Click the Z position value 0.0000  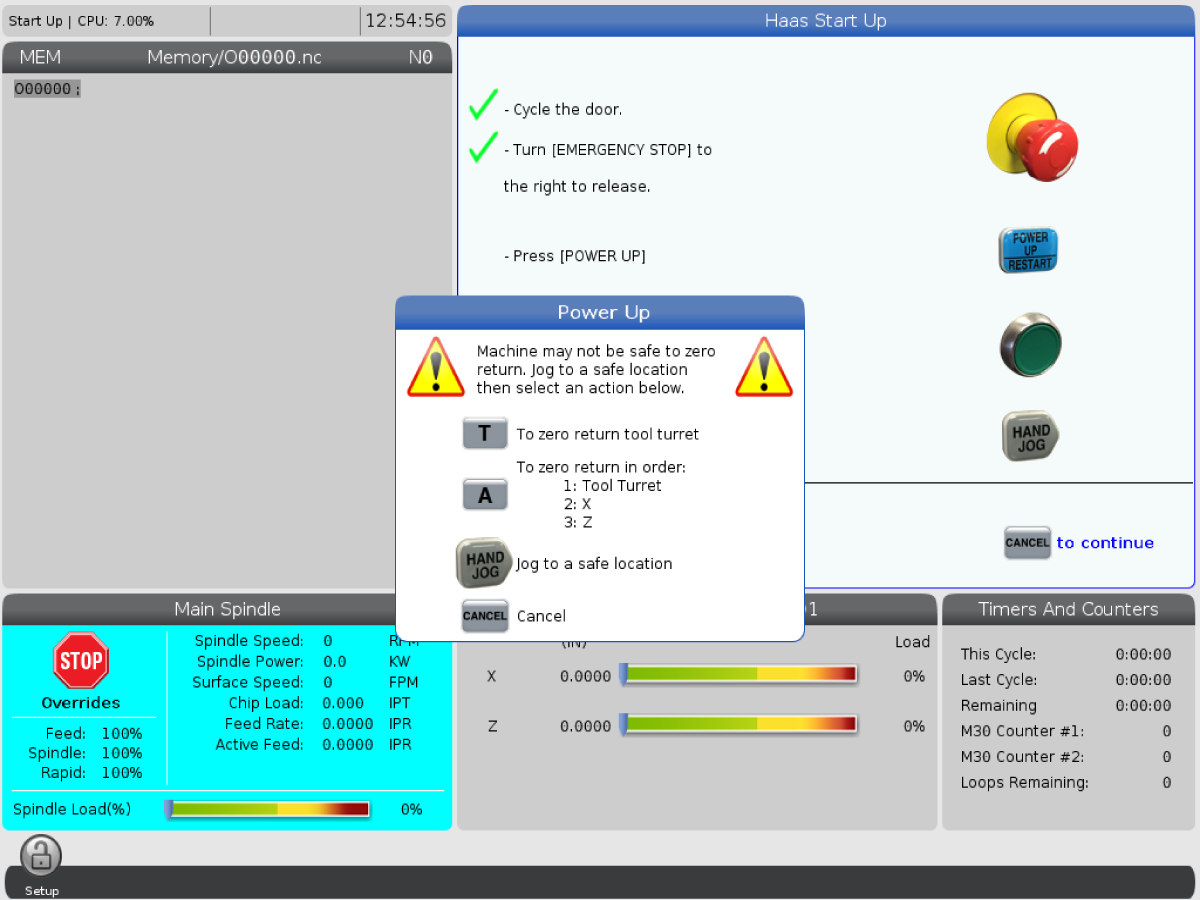[585, 727]
